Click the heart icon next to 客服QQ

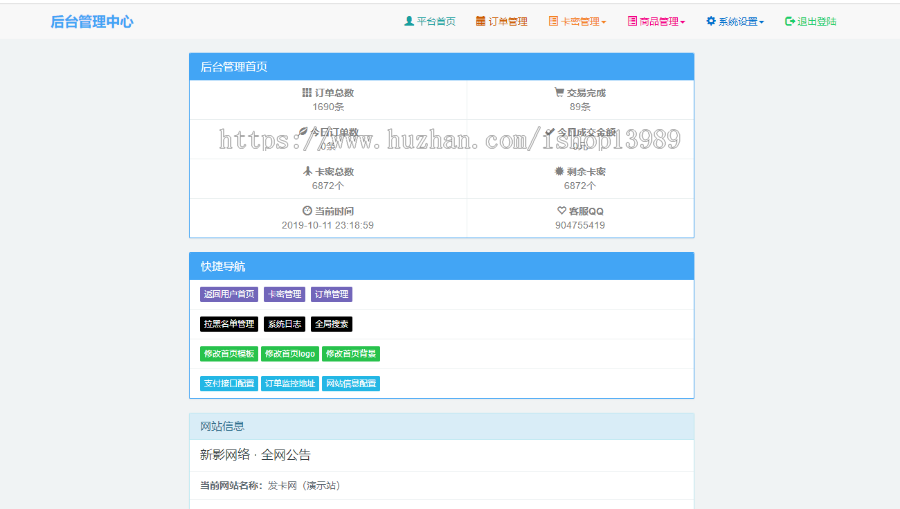[561, 211]
